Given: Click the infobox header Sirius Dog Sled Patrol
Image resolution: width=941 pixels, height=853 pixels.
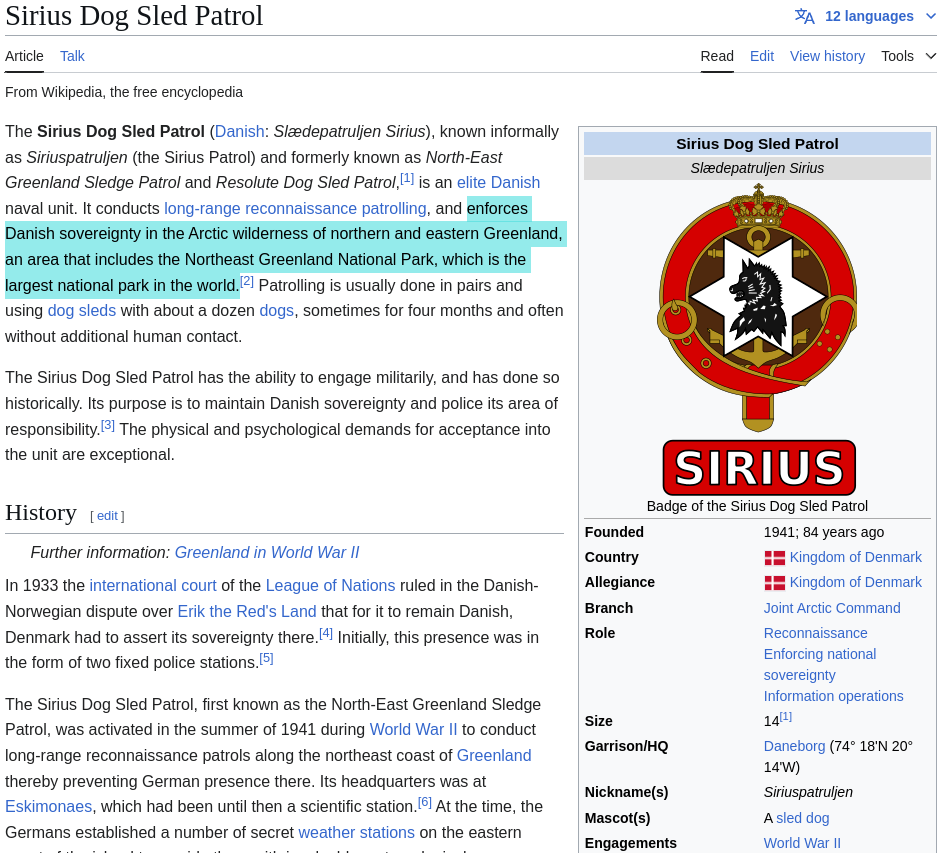Looking at the screenshot, I should coord(757,144).
